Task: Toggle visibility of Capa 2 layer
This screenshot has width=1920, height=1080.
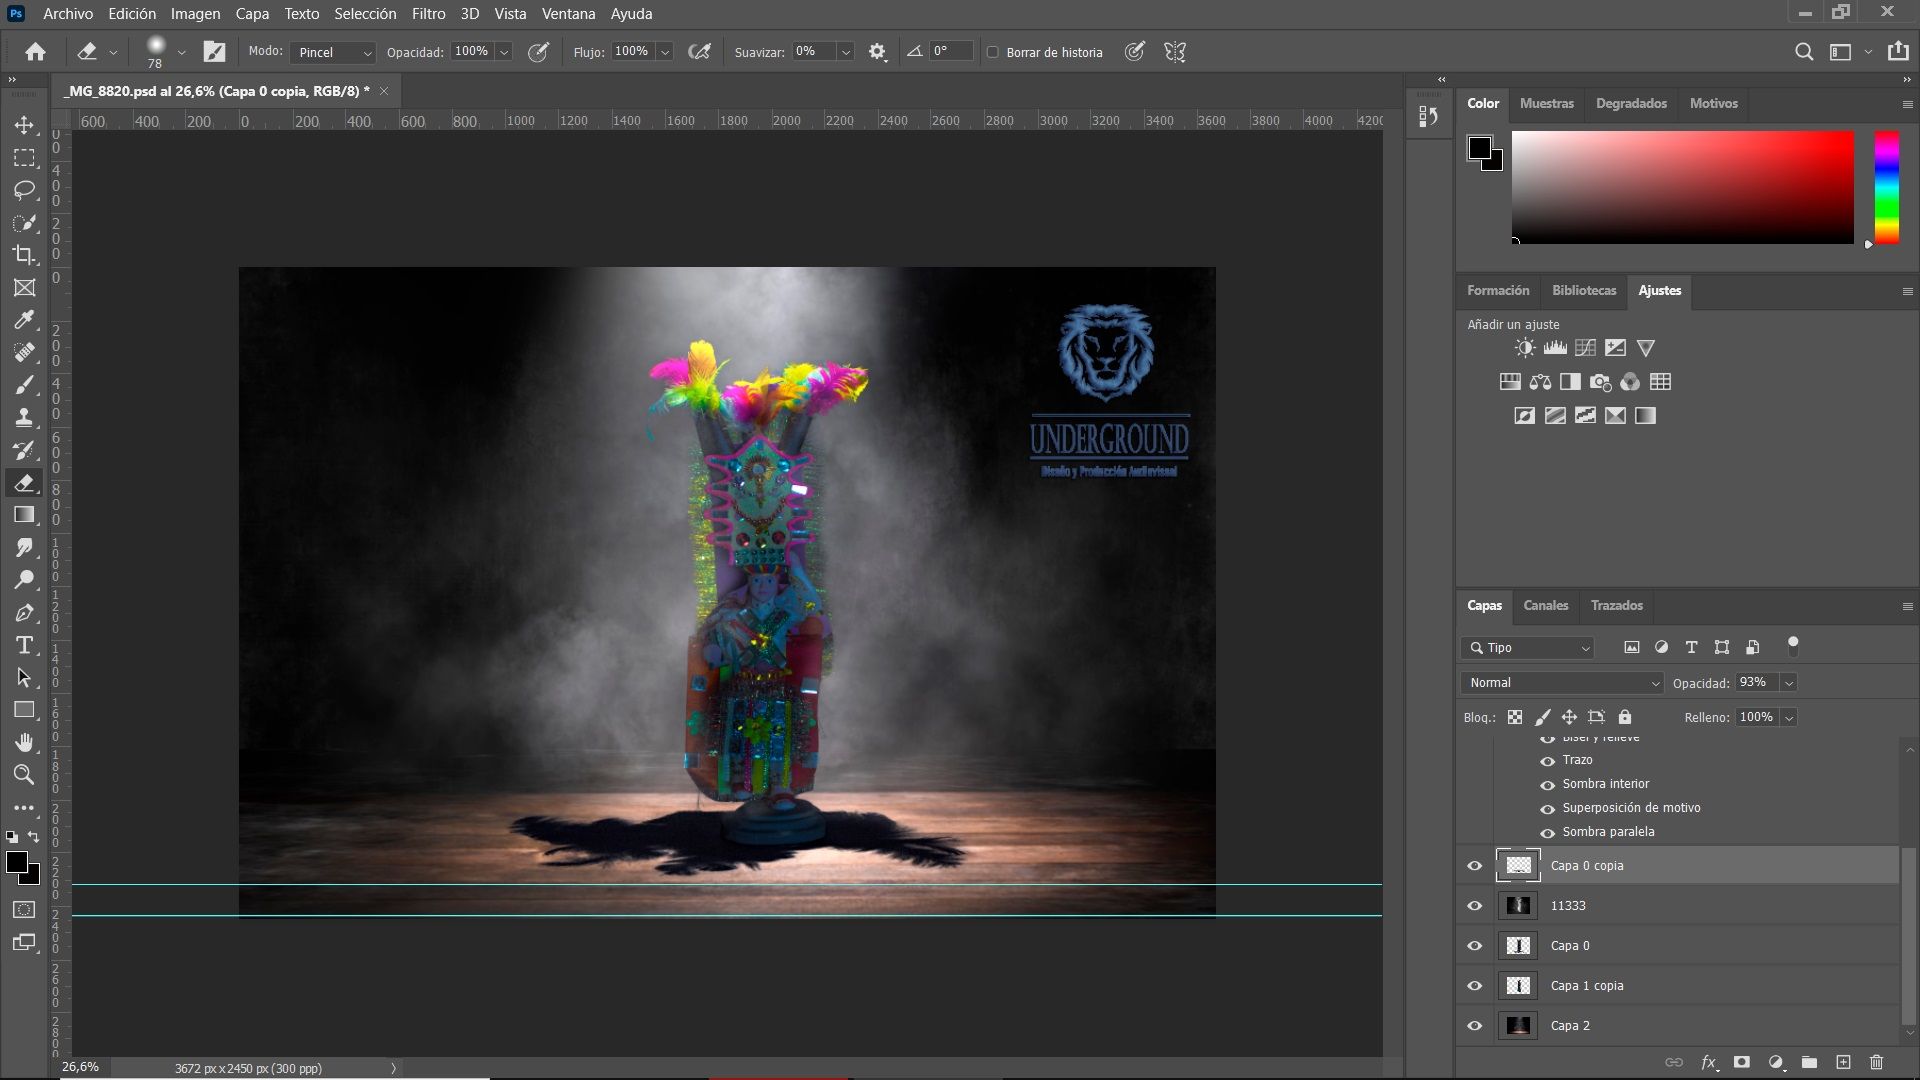Action: 1474,1026
